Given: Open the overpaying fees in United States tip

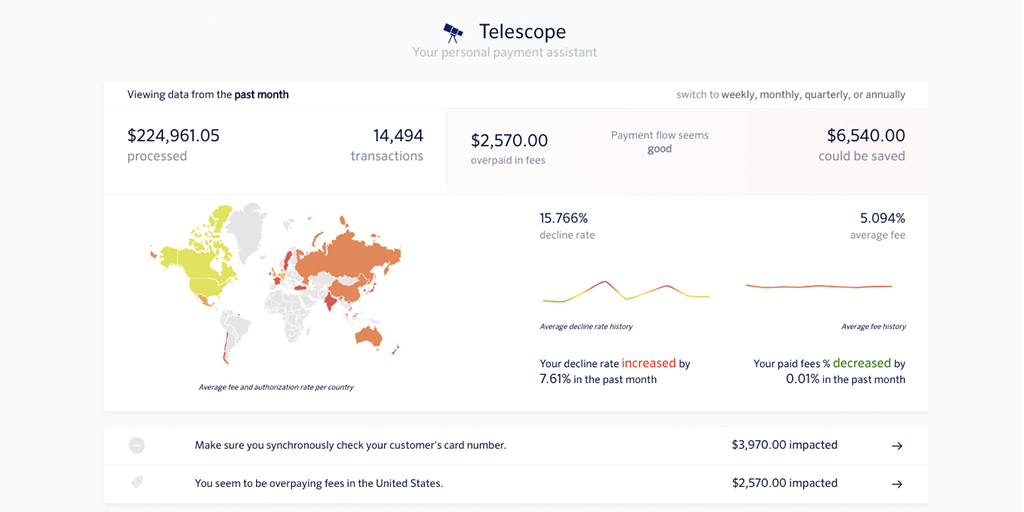Looking at the screenshot, I should (318, 483).
